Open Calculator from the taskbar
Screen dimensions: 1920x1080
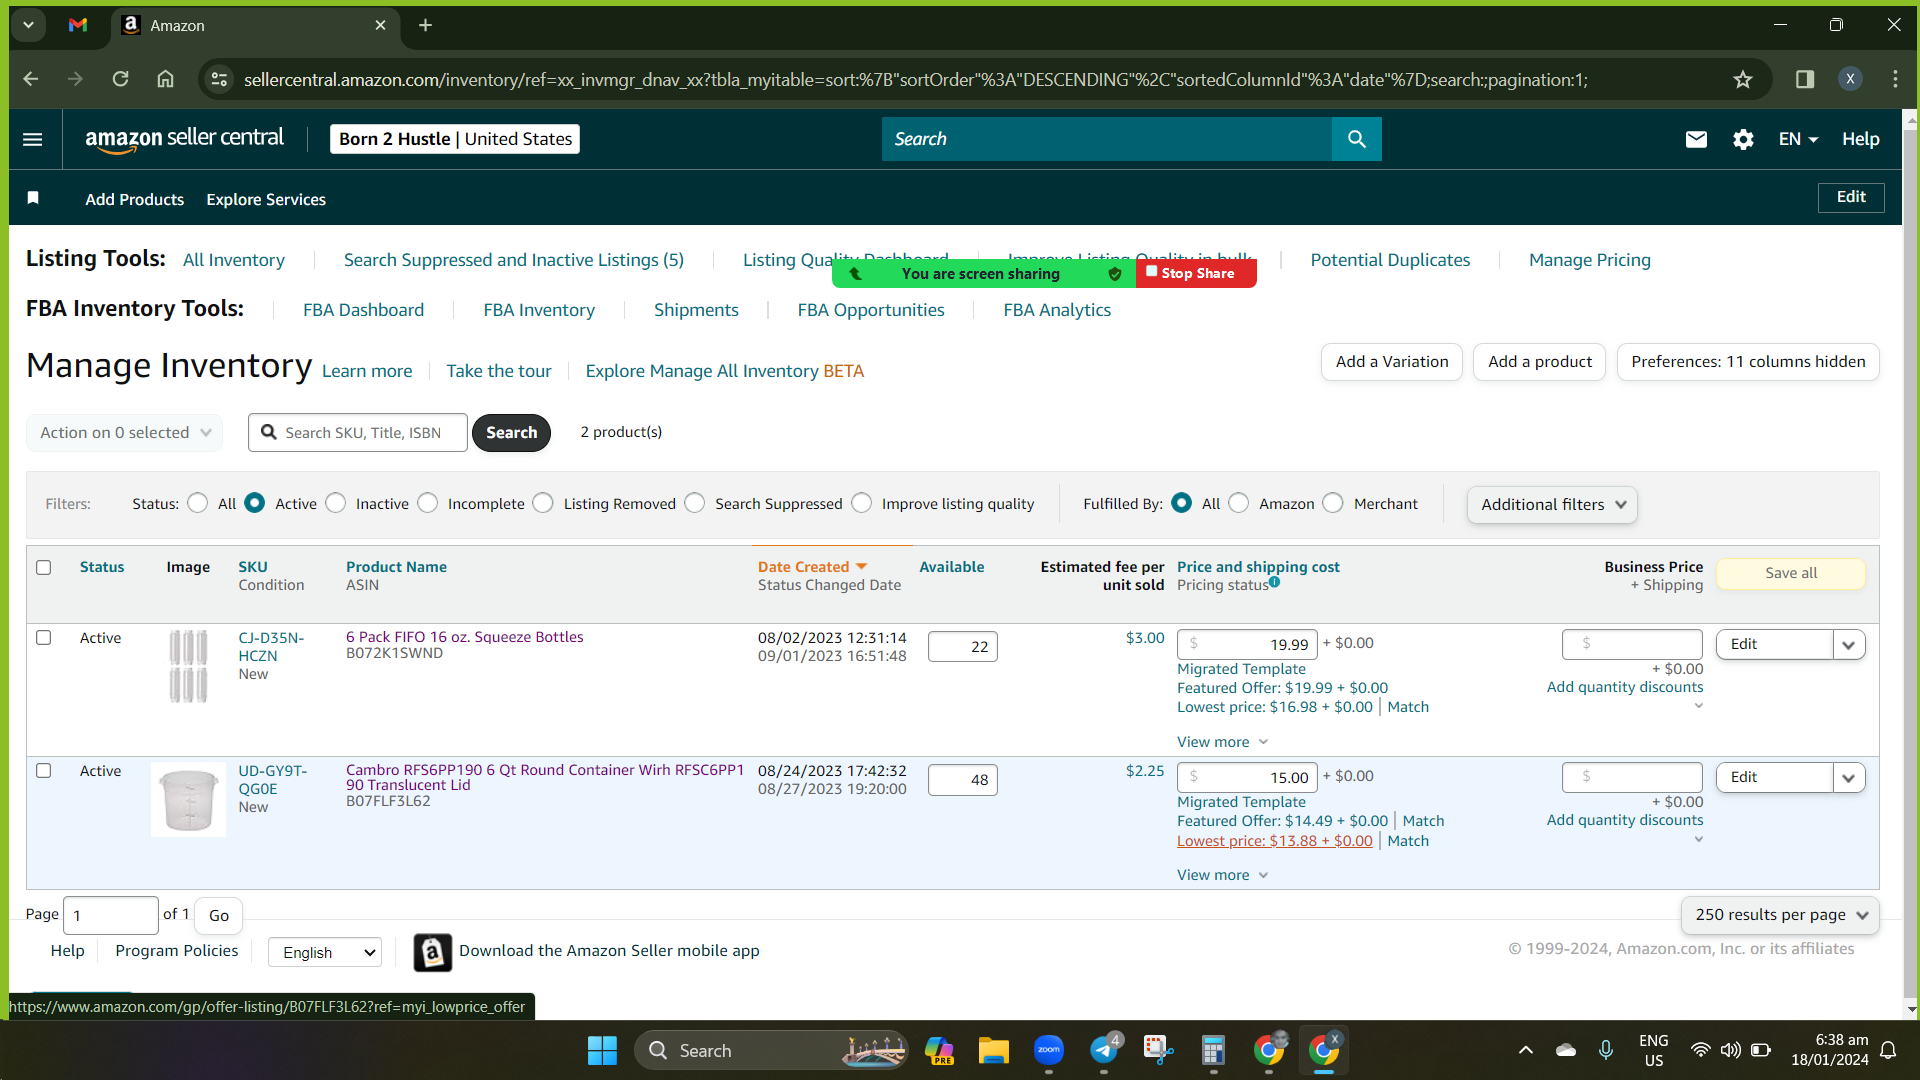tap(1213, 1050)
